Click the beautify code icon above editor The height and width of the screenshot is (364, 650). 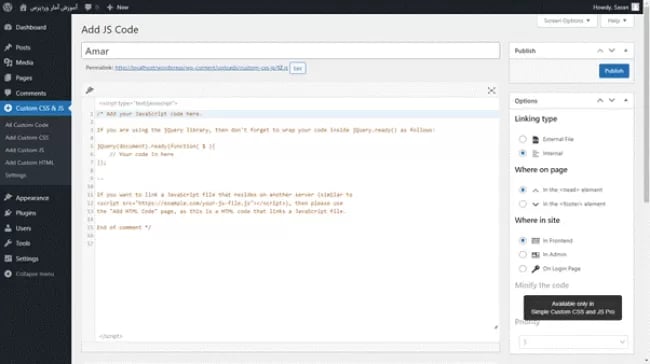pos(90,90)
